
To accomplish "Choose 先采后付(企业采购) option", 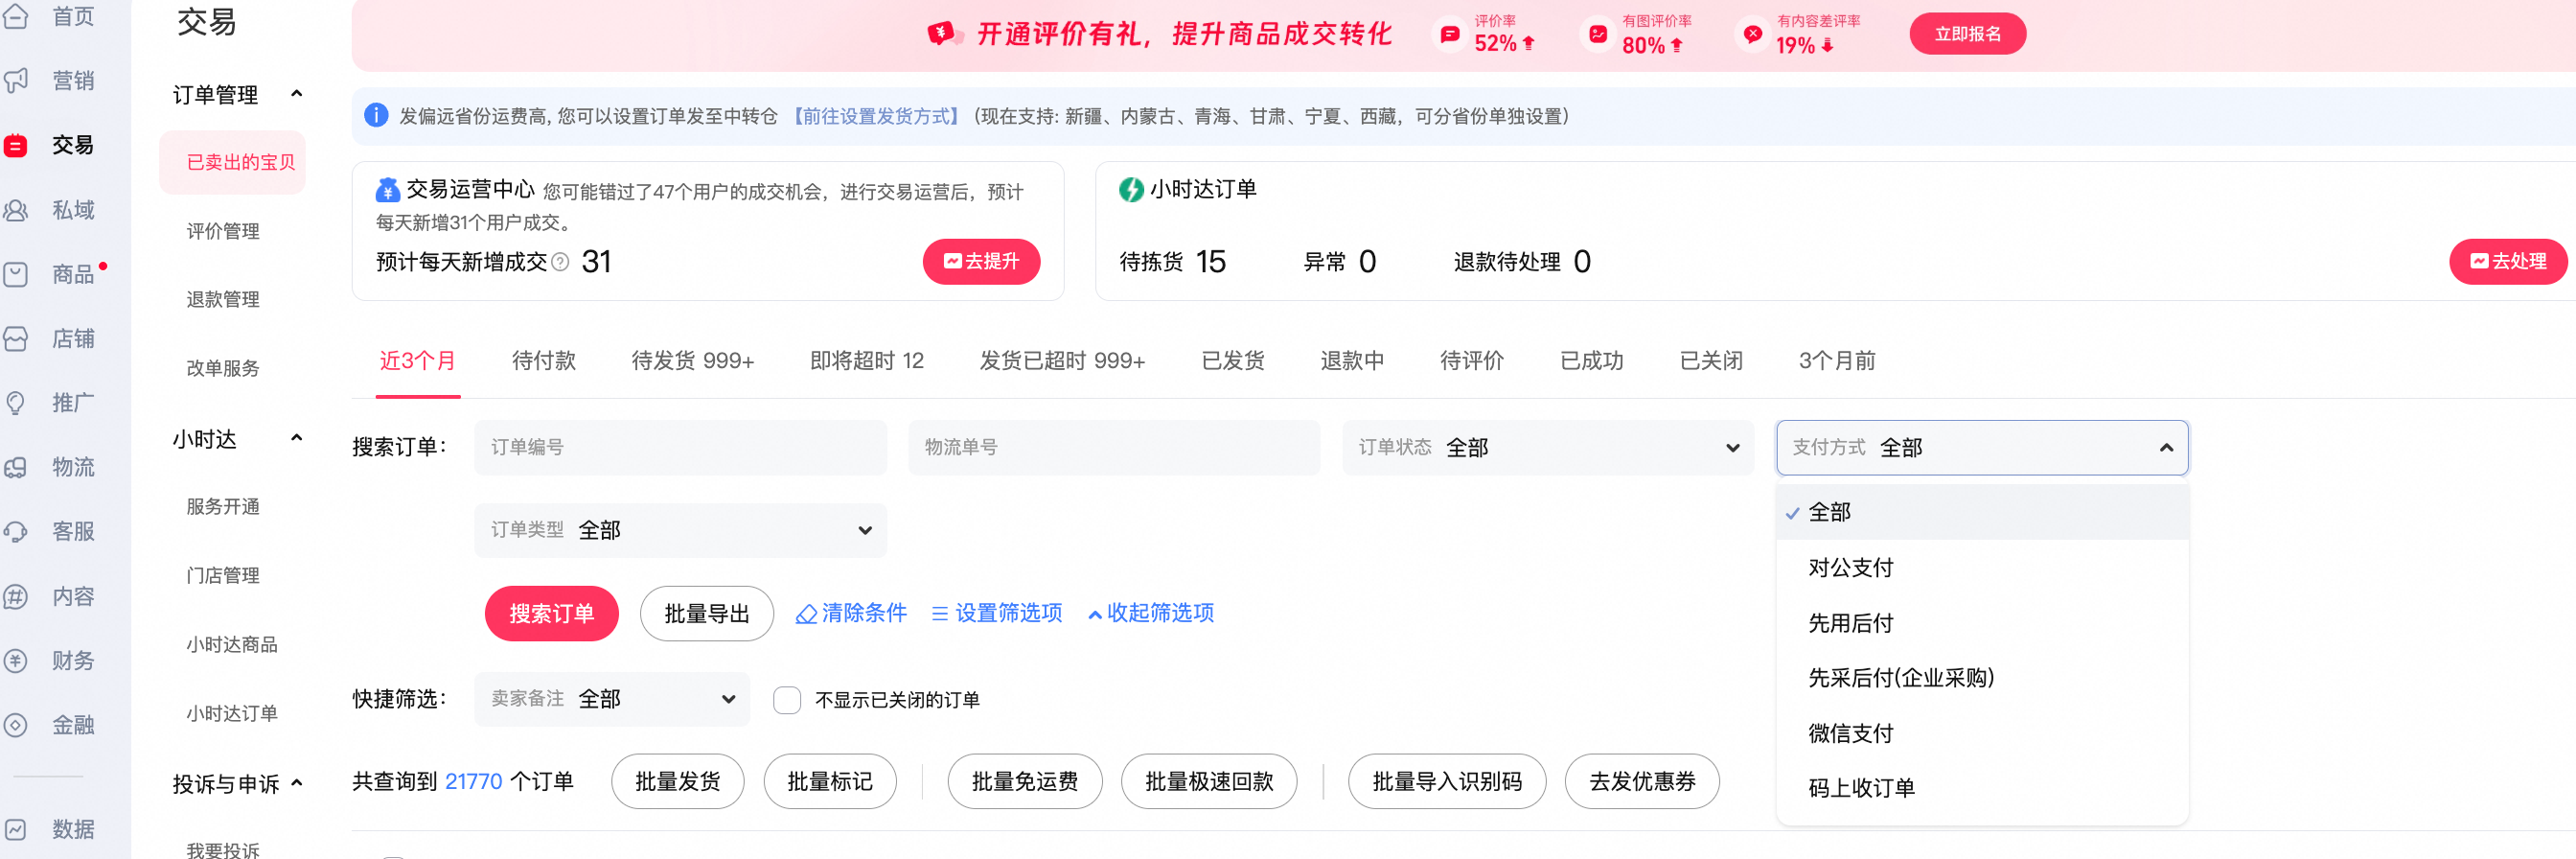I will 1982,678.
